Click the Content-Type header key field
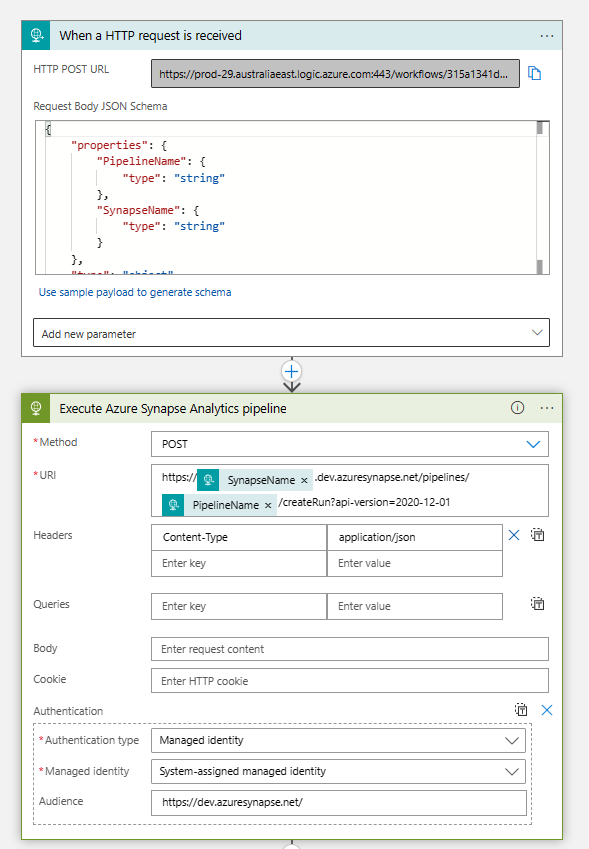The width and height of the screenshot is (589, 849). tap(239, 537)
